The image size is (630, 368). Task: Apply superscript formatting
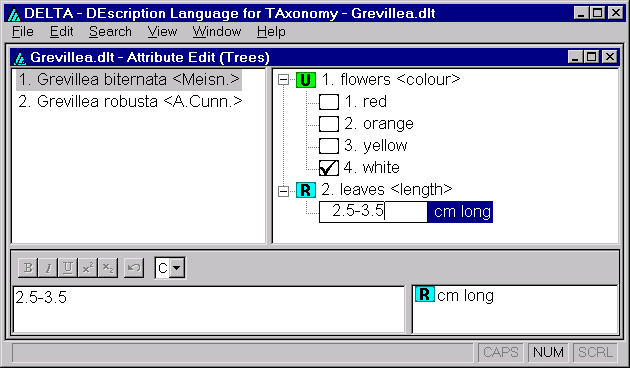point(88,268)
